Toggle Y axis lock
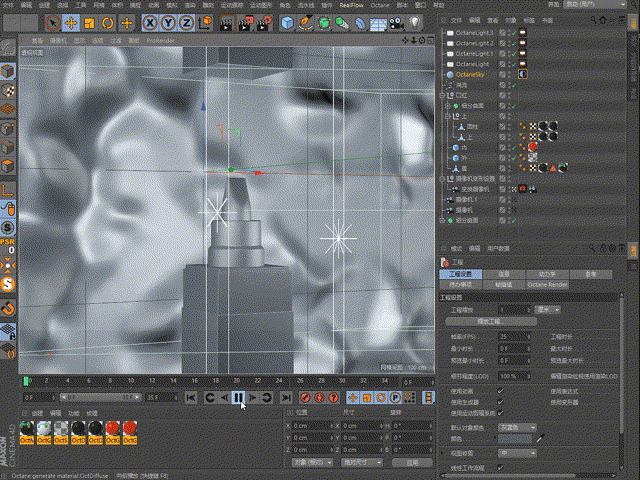Viewport: 640px width, 480px height. coord(168,23)
